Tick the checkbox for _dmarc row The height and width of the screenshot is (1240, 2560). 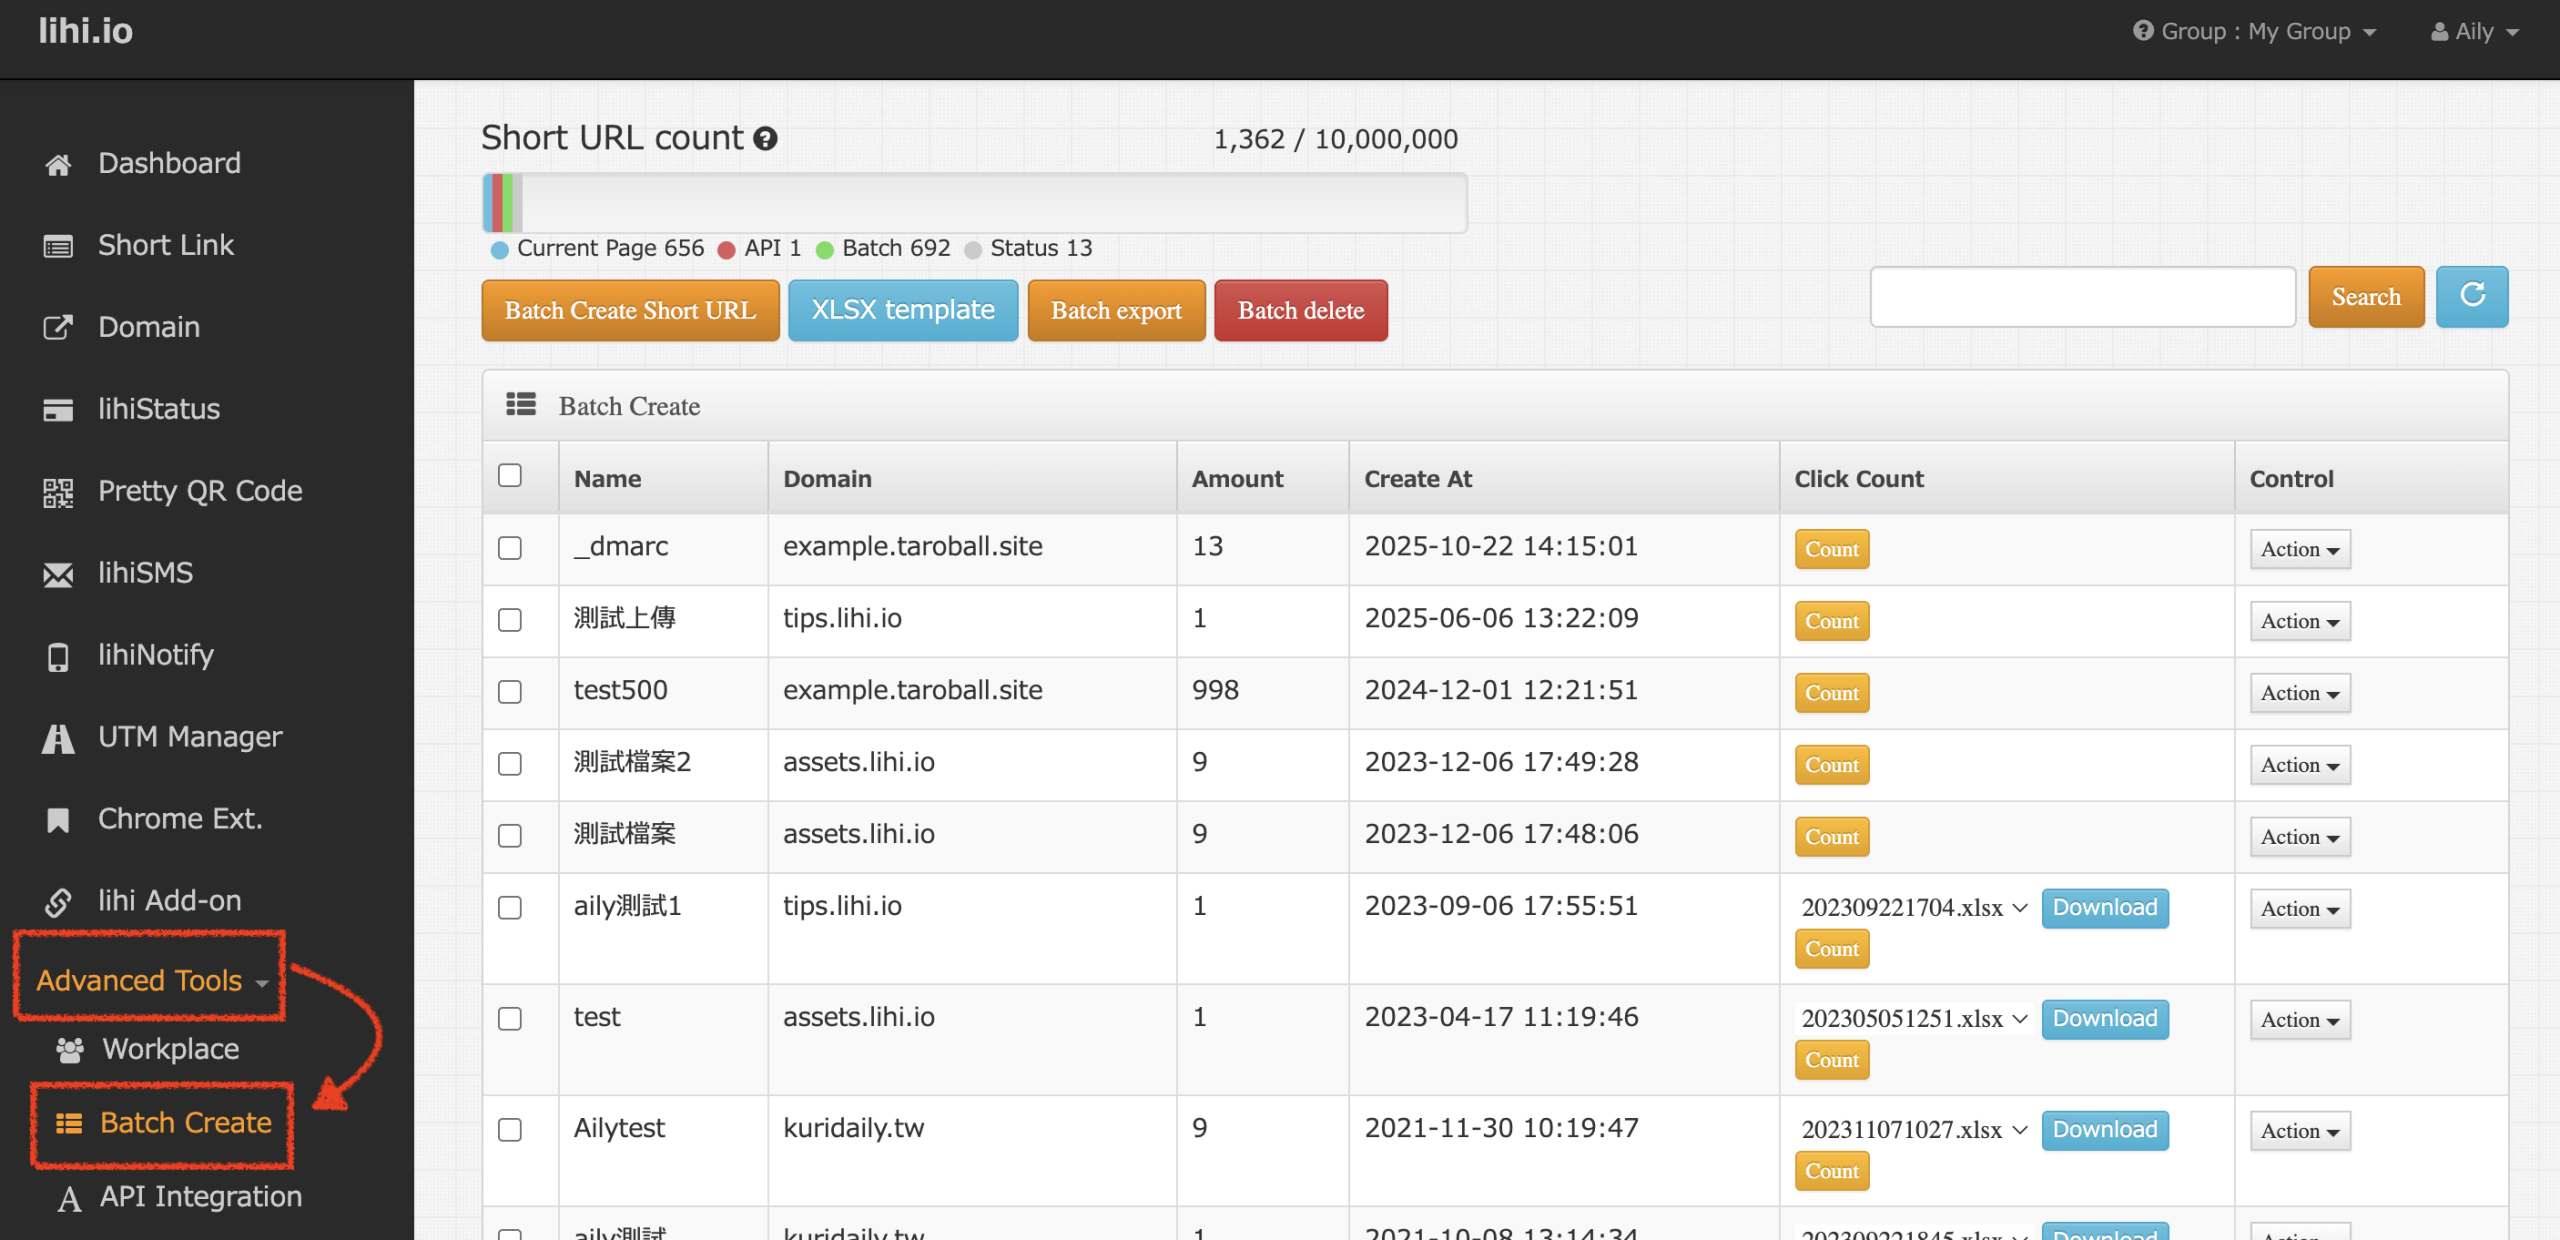coord(510,548)
